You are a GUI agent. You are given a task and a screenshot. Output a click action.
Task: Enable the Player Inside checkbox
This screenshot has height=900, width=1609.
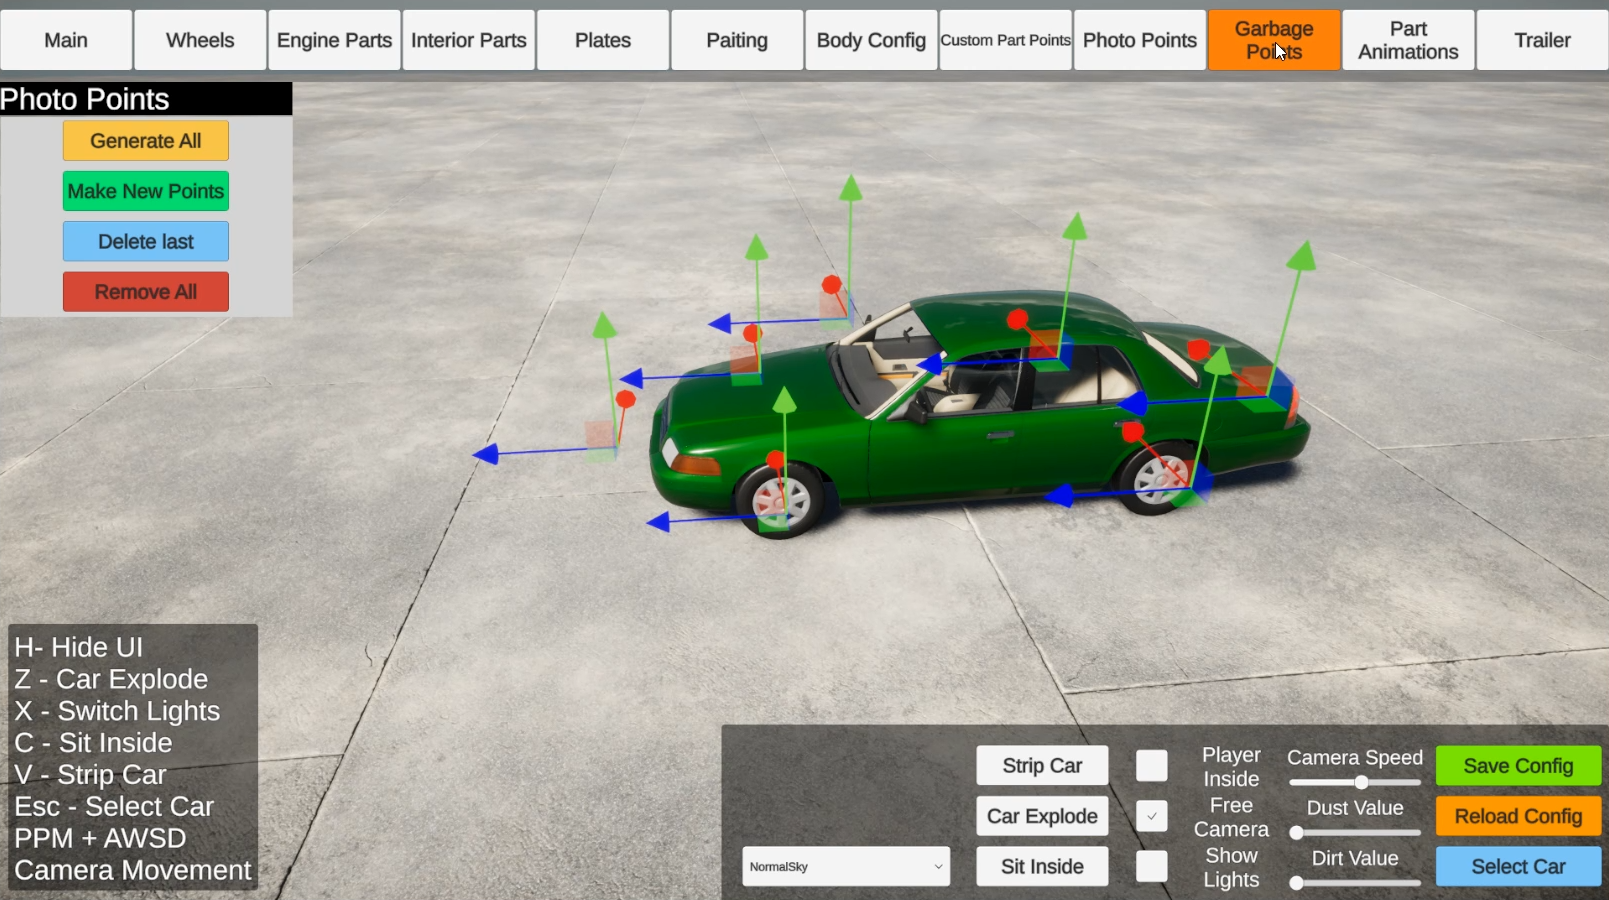click(x=1151, y=766)
